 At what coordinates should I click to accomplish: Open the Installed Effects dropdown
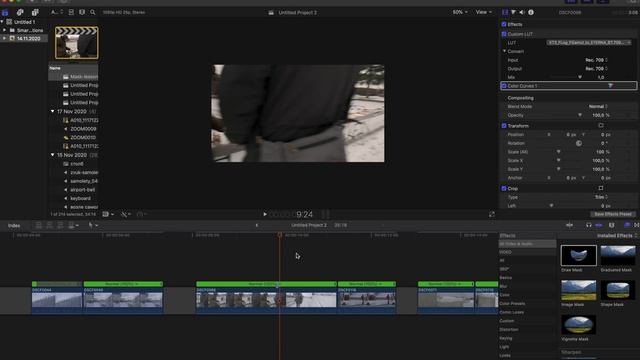[617, 236]
